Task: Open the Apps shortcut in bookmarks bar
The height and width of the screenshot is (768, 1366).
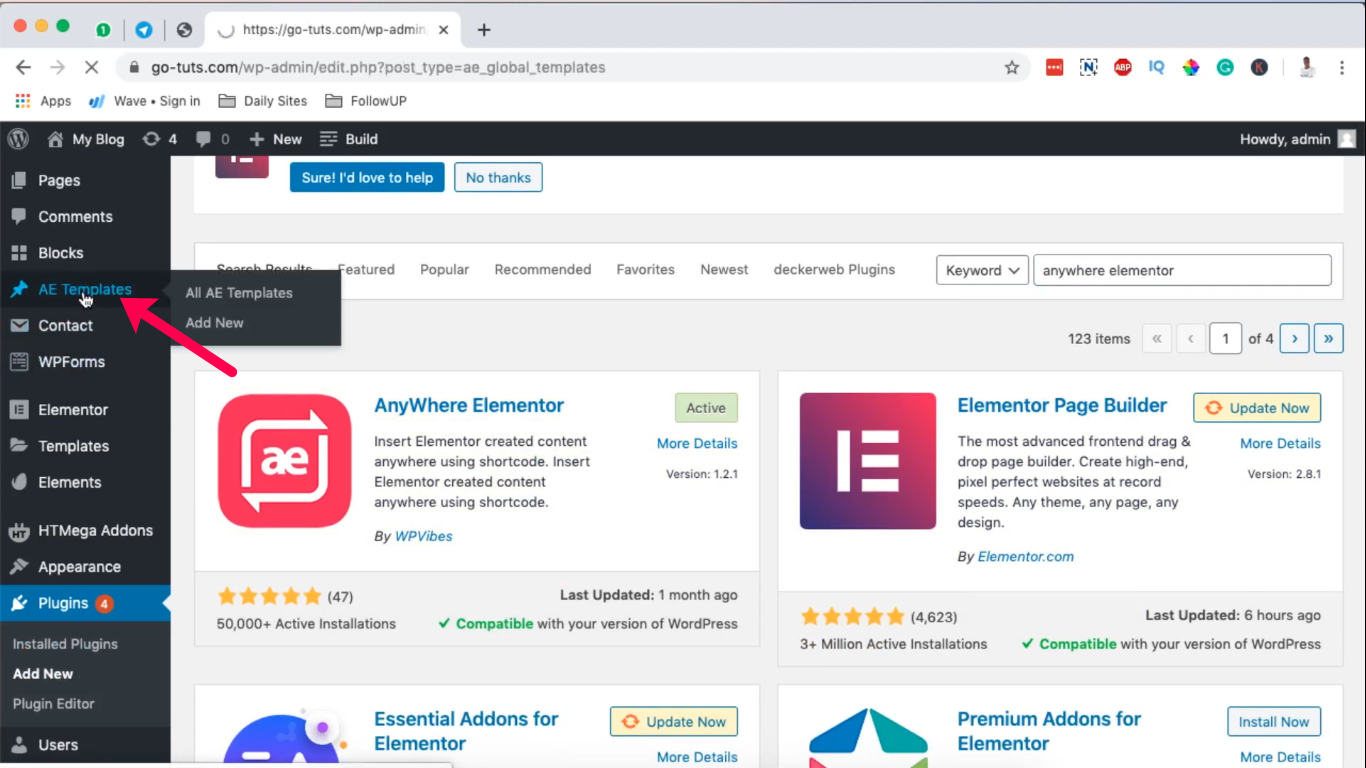Action: point(43,101)
